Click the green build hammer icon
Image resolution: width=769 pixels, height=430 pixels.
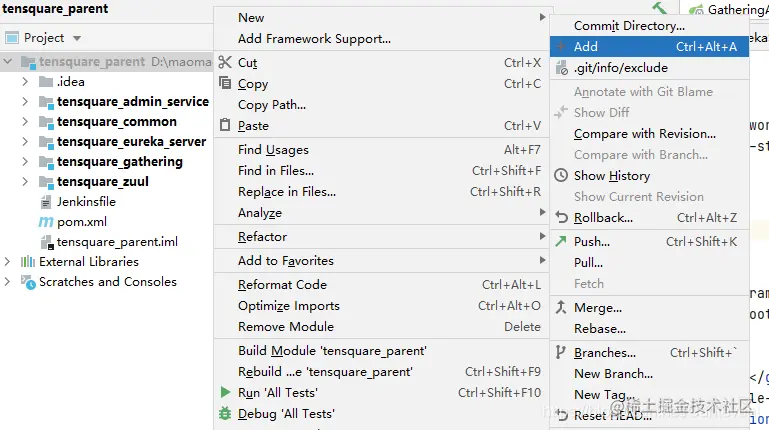(660, 7)
